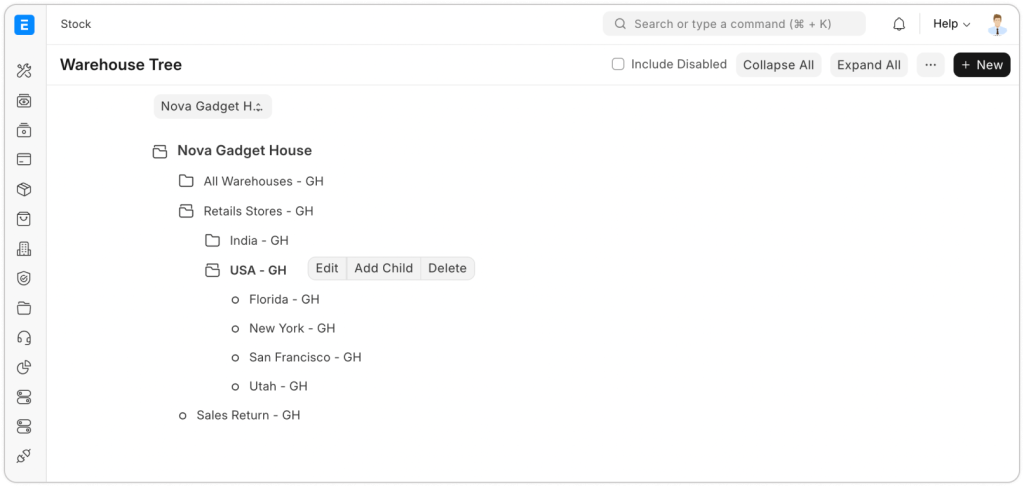Image resolution: width=1024 pixels, height=487 pixels.
Task: Select the San Francisco - GH warehouse
Action: coord(304,357)
